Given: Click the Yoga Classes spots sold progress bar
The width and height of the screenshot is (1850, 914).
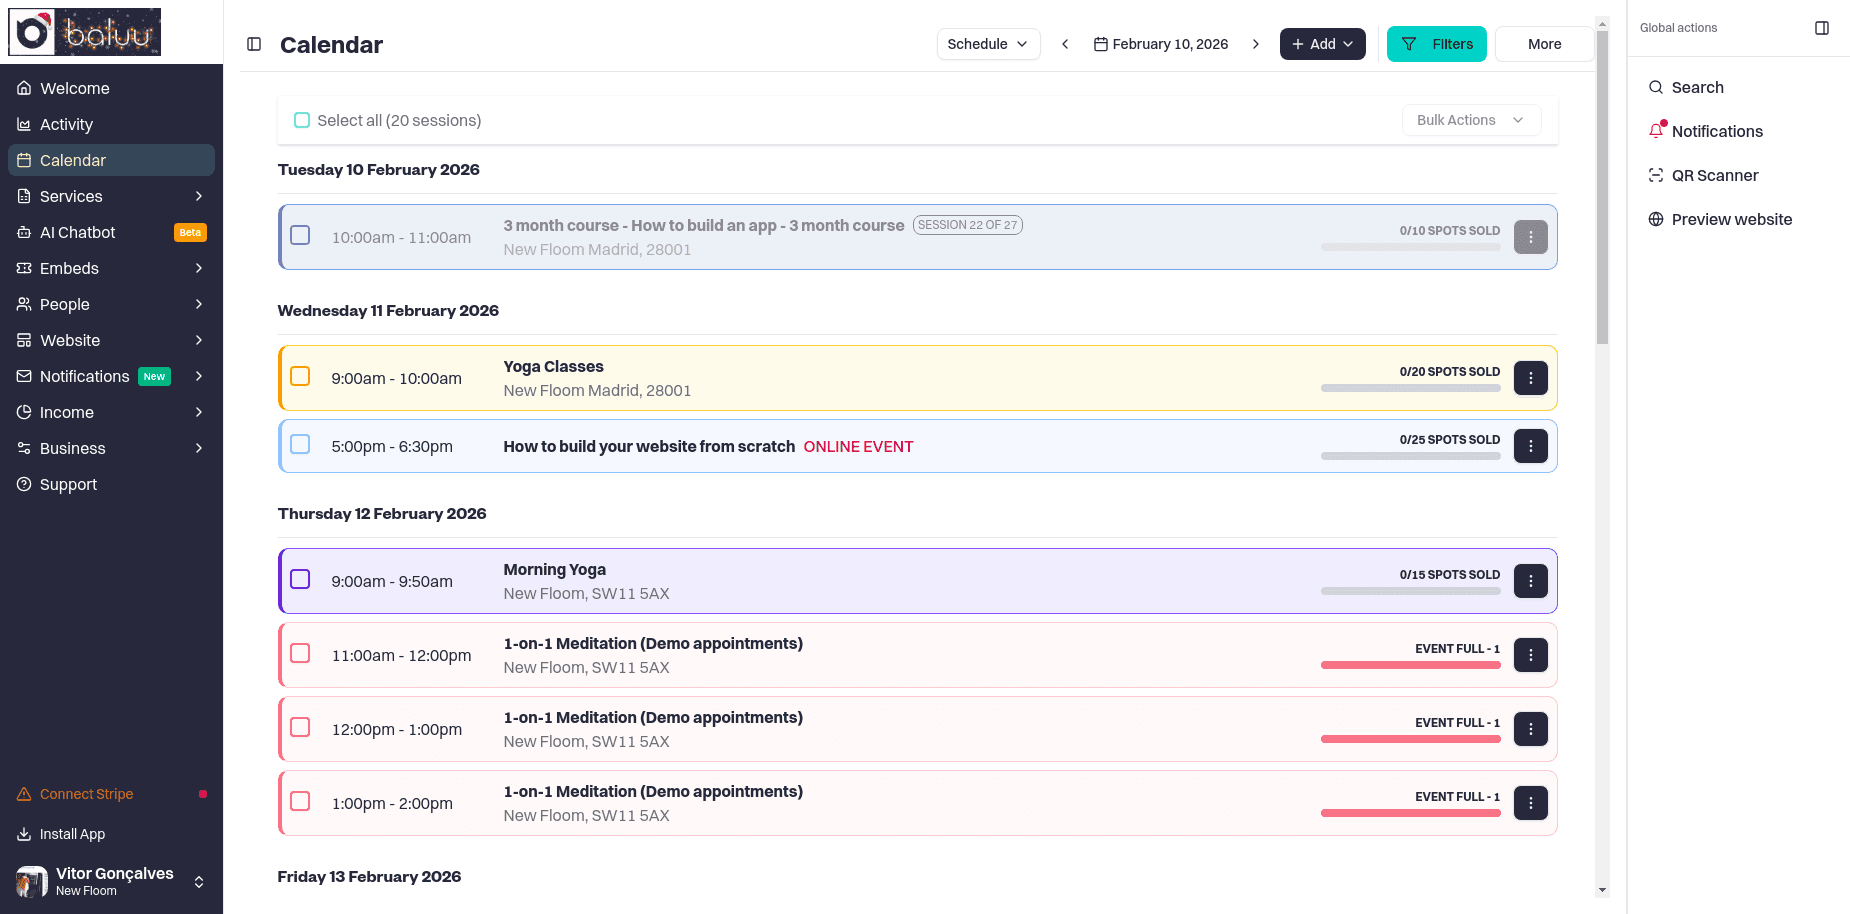Looking at the screenshot, I should click(1410, 387).
